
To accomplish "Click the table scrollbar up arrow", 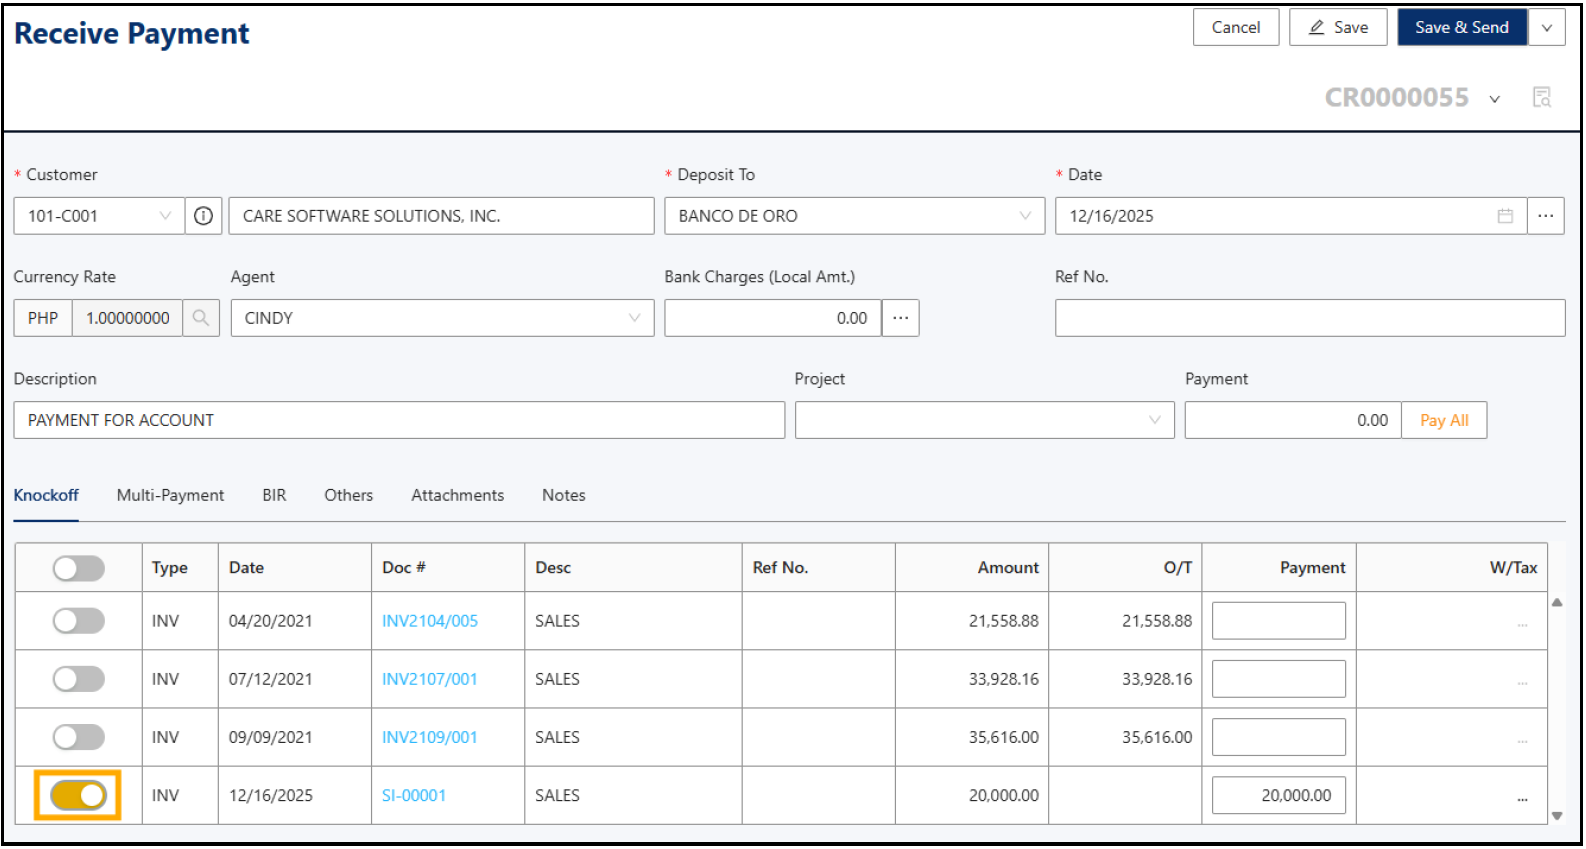I will 1557,602.
